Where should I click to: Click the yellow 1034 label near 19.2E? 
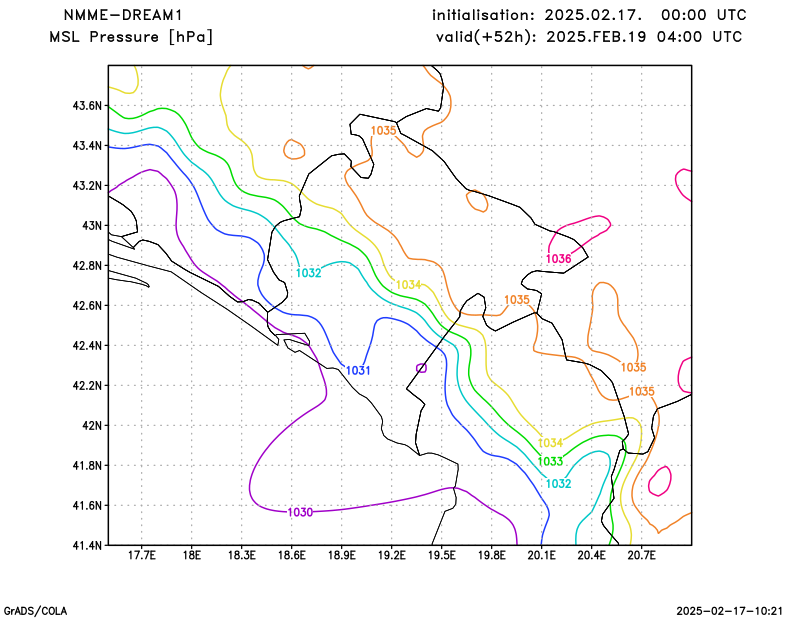pos(409,285)
